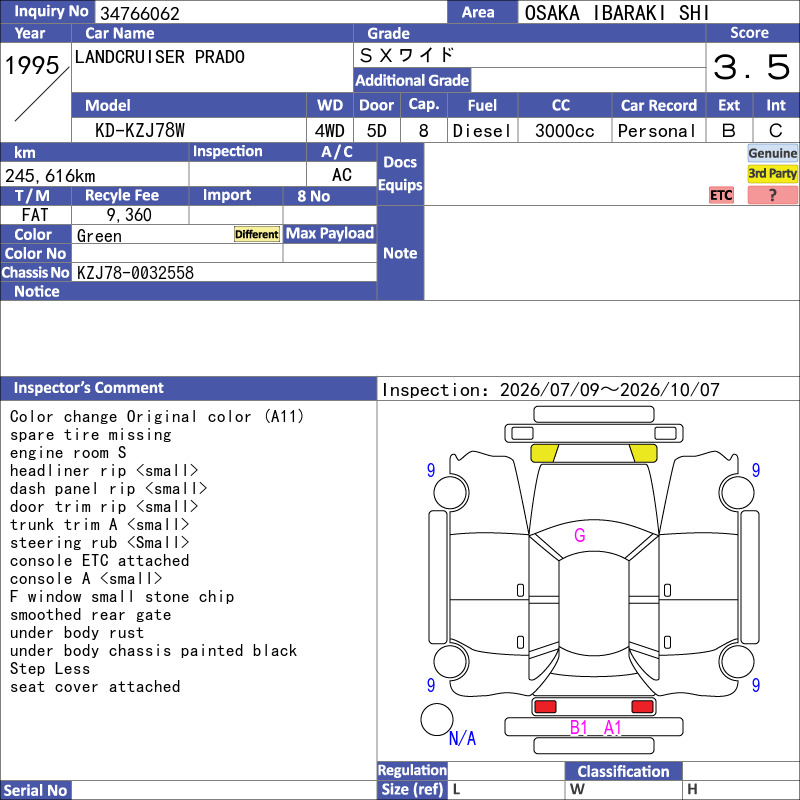Viewport: 800px width, 800px height.
Task: Click the Docs Equips header
Action: [400, 173]
